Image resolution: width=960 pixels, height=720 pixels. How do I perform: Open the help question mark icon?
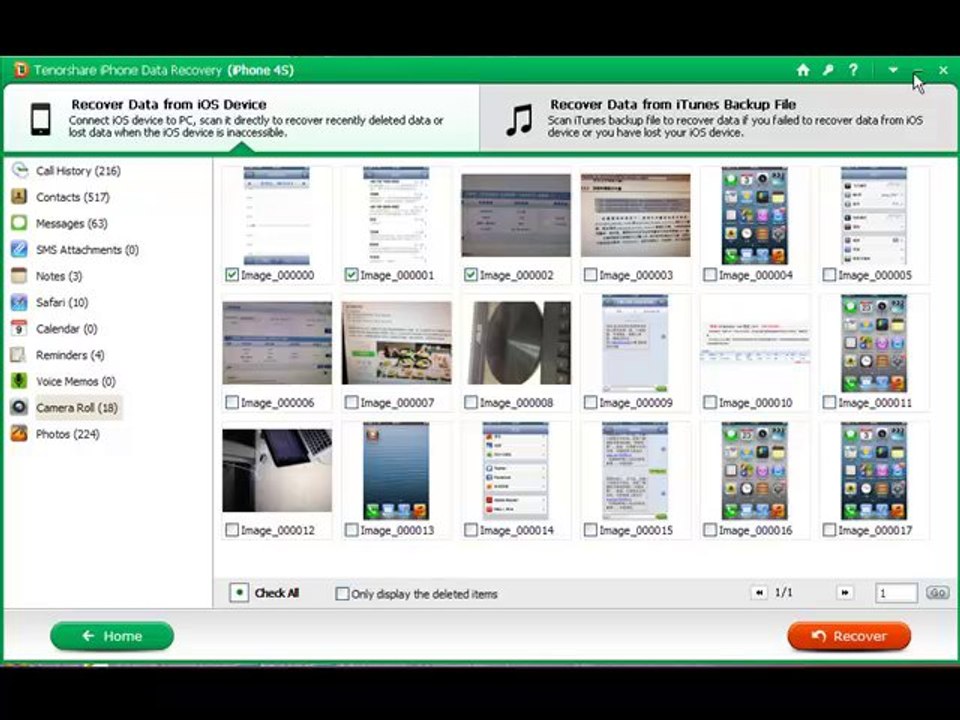pyautogui.click(x=853, y=70)
